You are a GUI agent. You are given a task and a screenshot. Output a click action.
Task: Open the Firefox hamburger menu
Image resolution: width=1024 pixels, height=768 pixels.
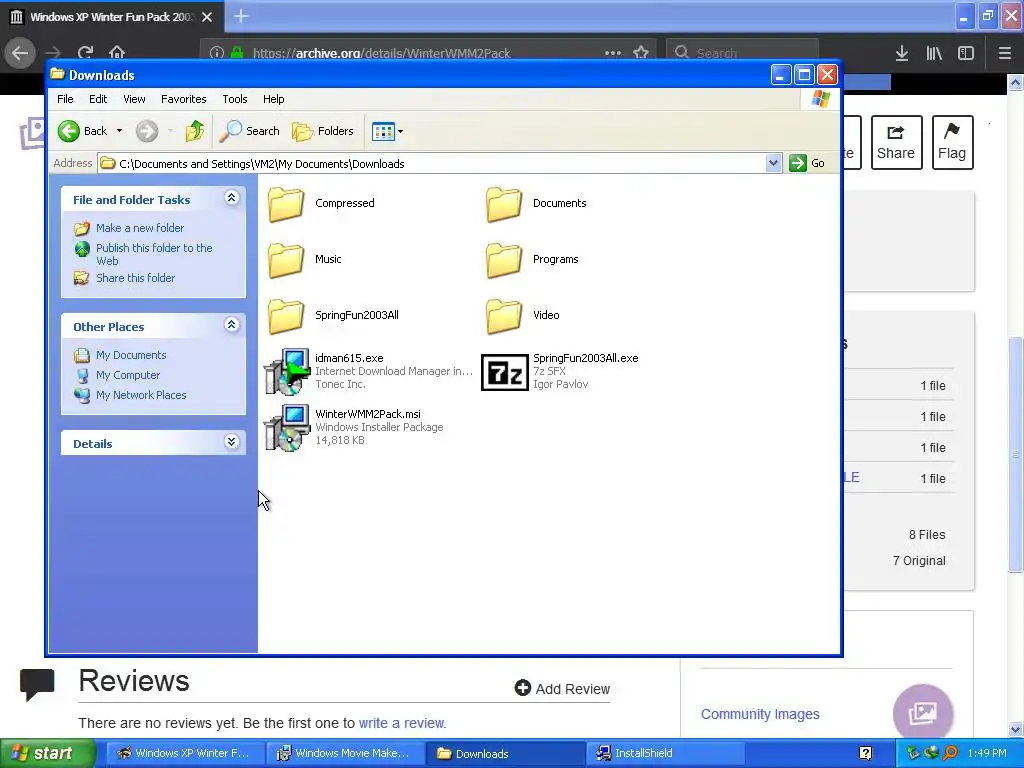[1005, 53]
